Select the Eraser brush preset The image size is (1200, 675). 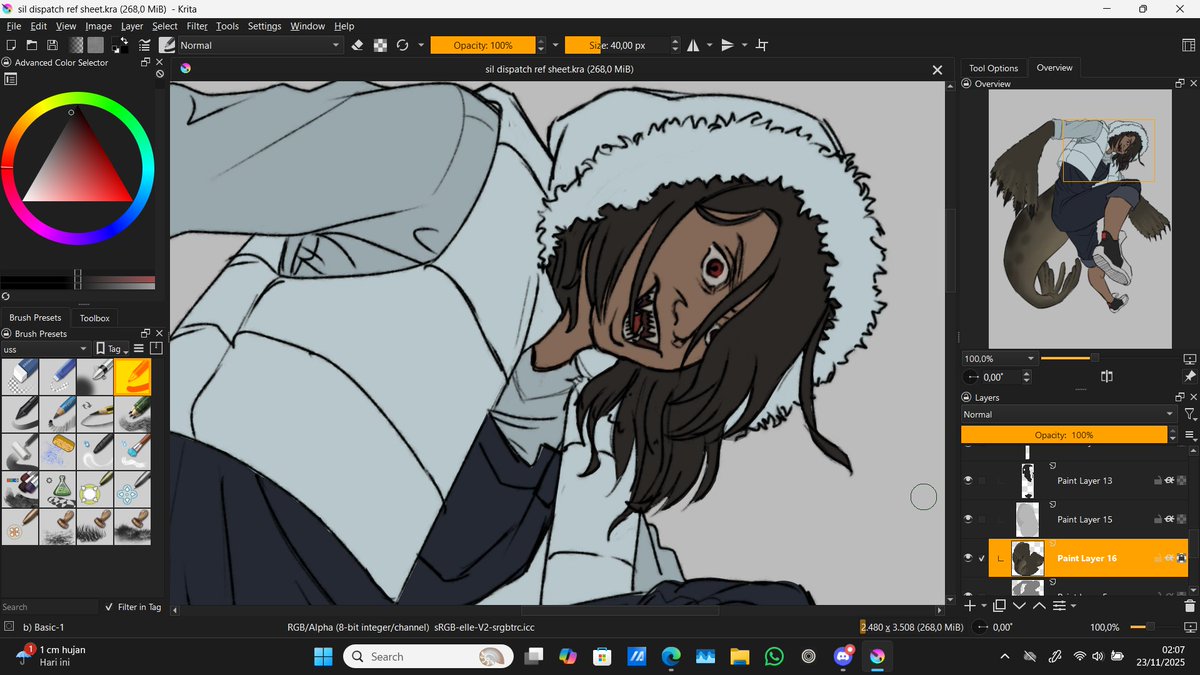pos(20,377)
